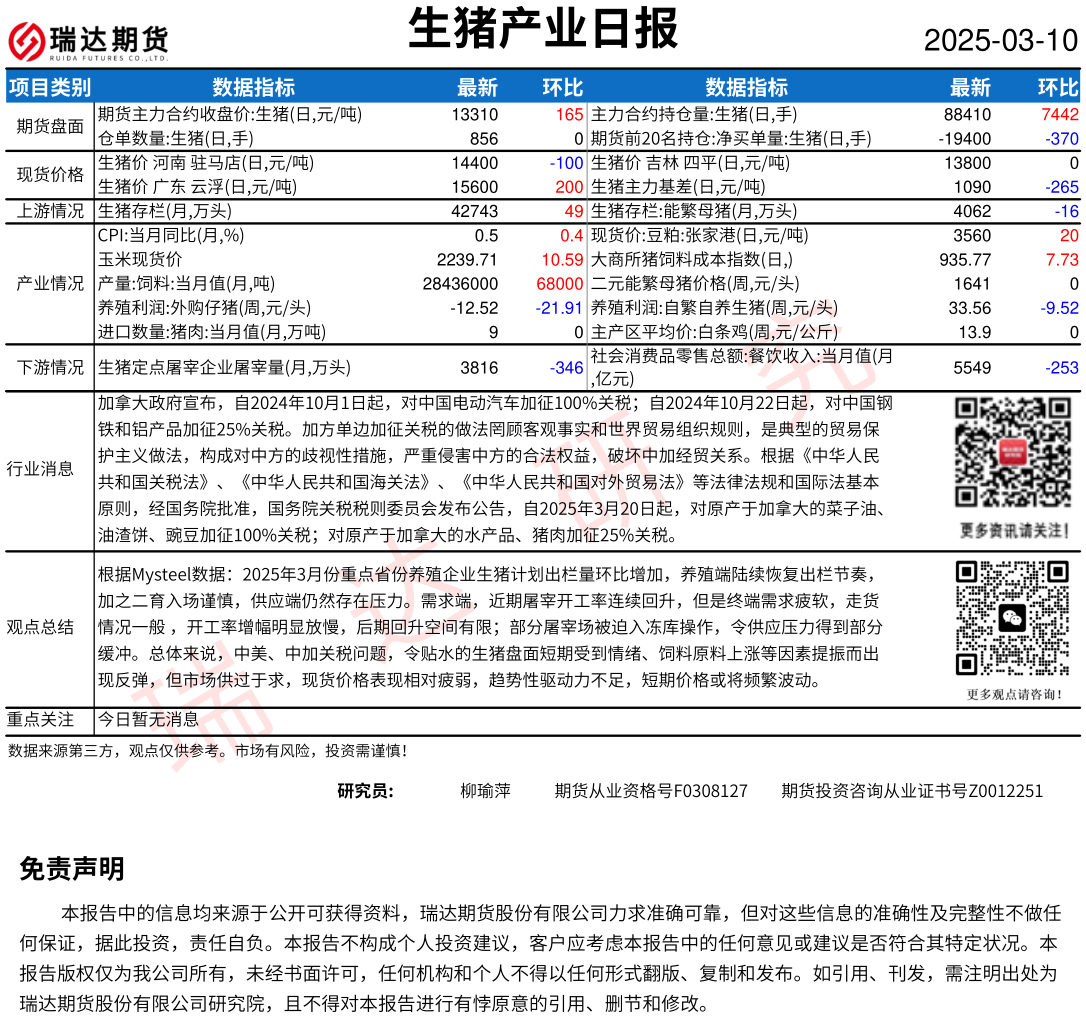Click the 玉米现货价 indicator label
Image resolution: width=1086 pixels, height=1017 pixels.
click(x=140, y=259)
